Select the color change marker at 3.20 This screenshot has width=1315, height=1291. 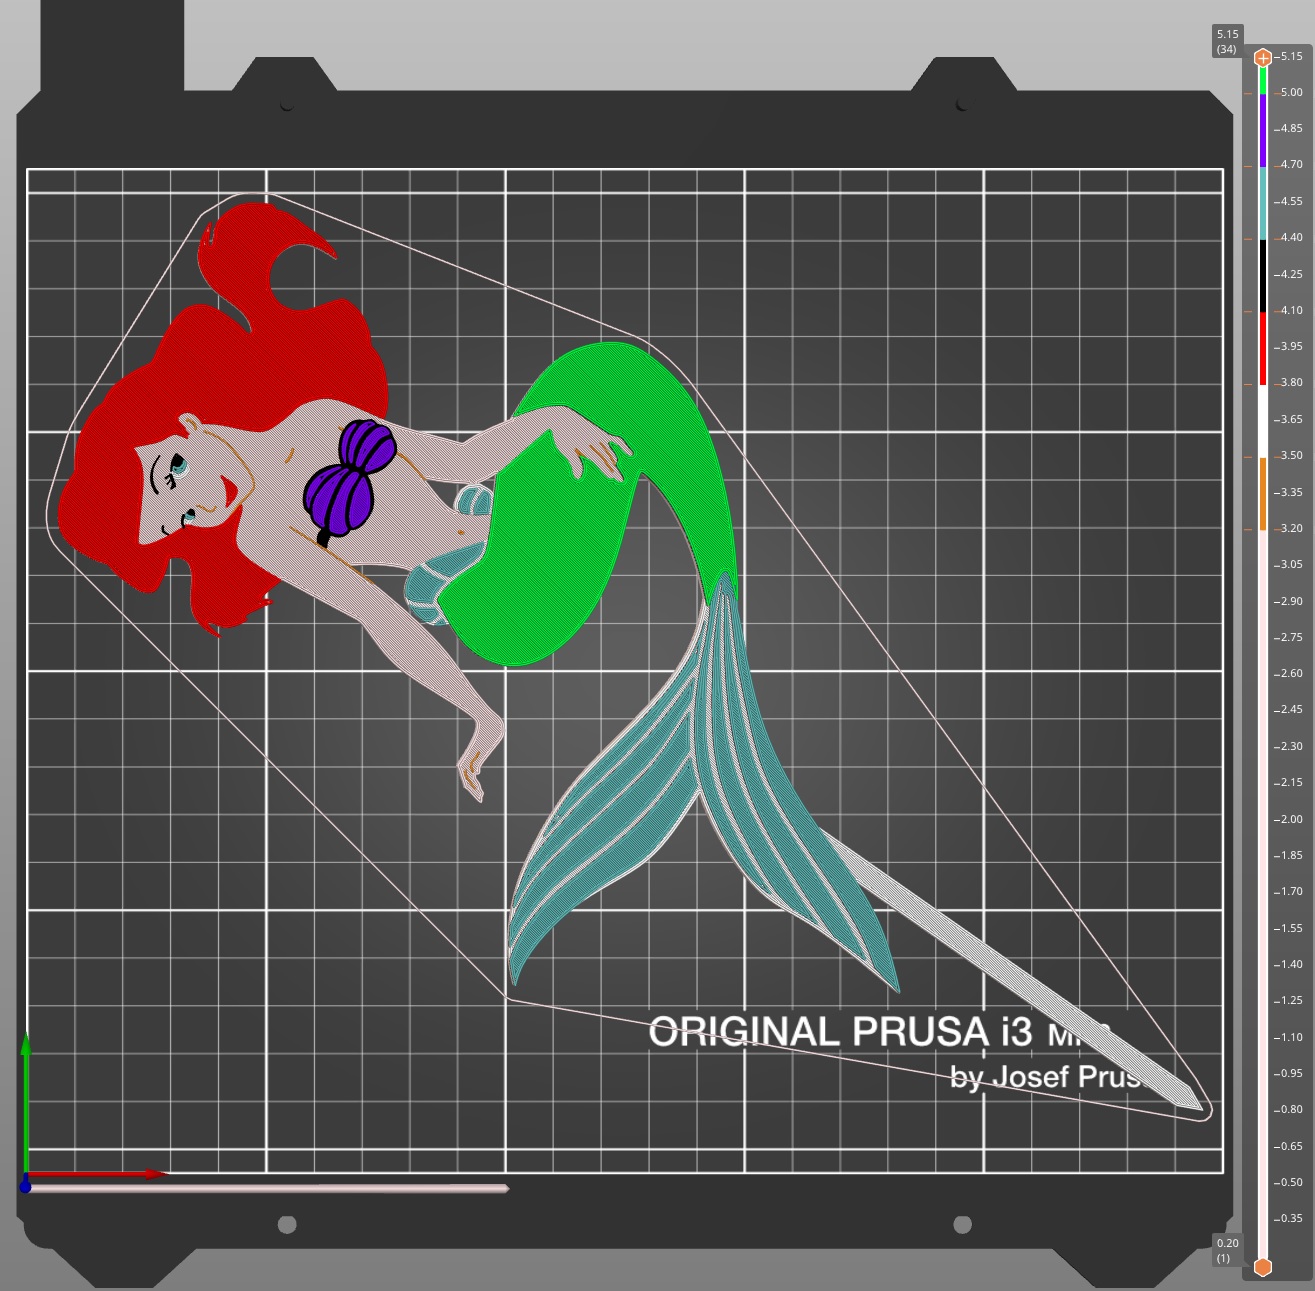tap(1248, 529)
